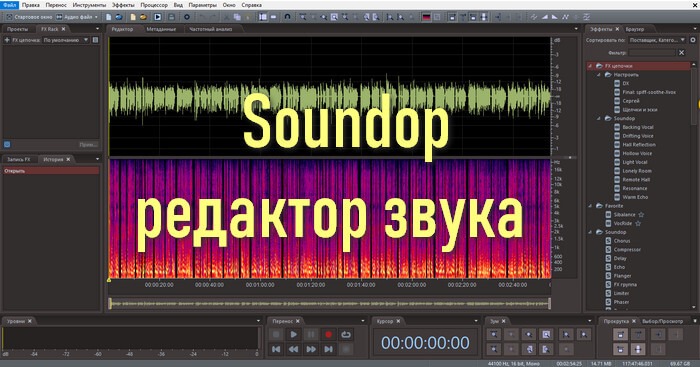This screenshot has height=367, width=700.
Task: Open the Перенос panel options dropdown arrow
Action: point(363,321)
